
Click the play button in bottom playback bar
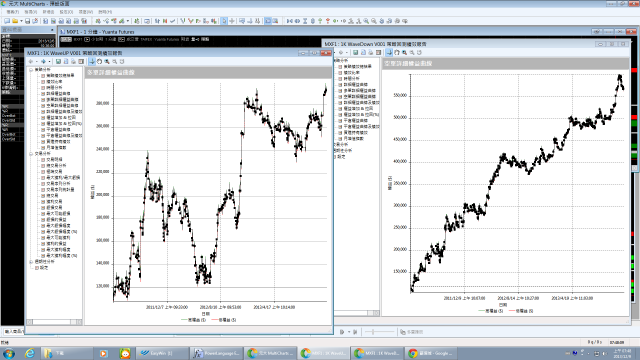(x=342, y=332)
